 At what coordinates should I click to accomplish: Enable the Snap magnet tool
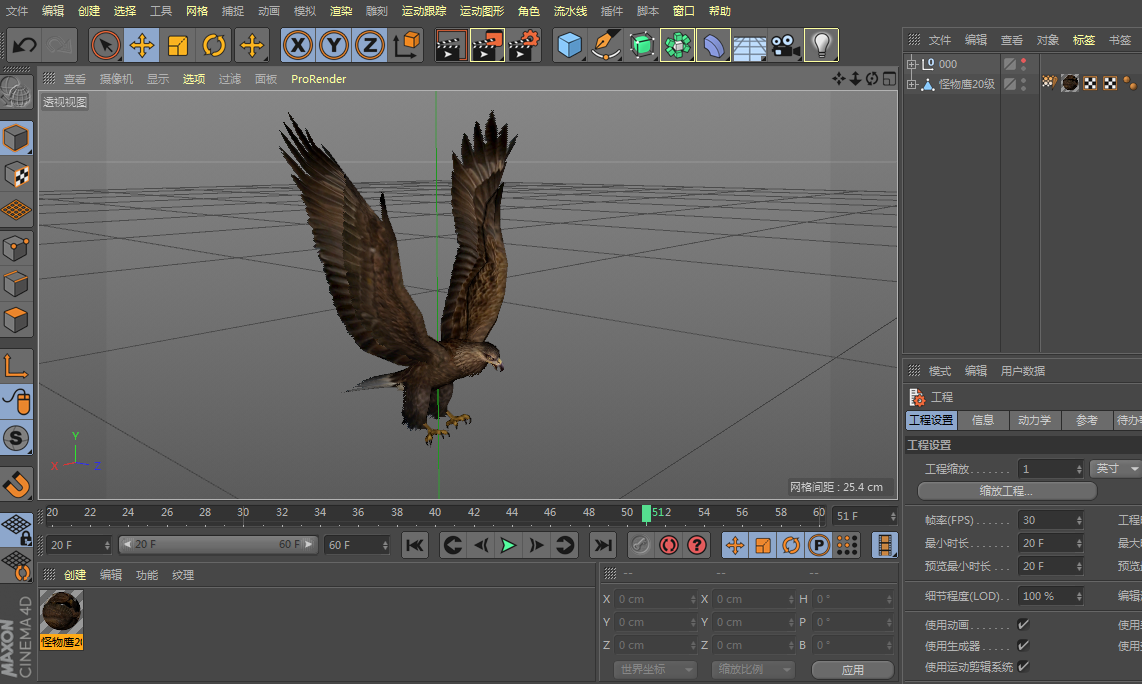[16, 485]
